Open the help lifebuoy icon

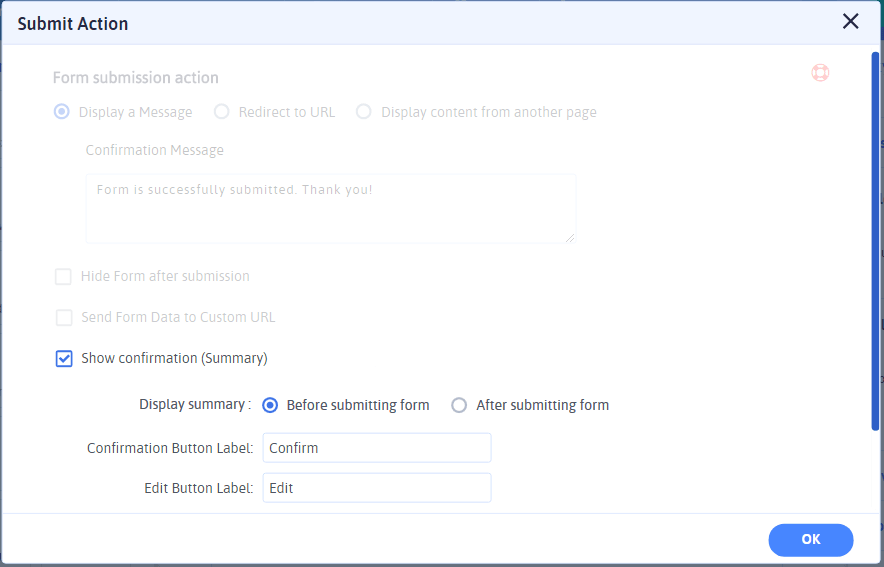tap(820, 73)
